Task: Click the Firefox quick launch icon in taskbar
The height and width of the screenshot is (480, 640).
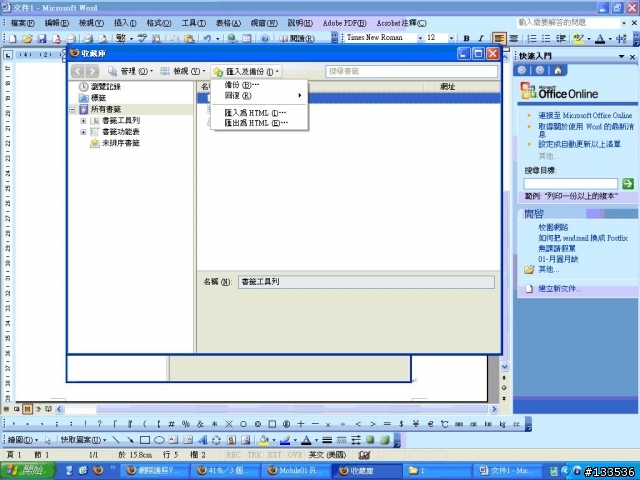Action: coord(98,470)
